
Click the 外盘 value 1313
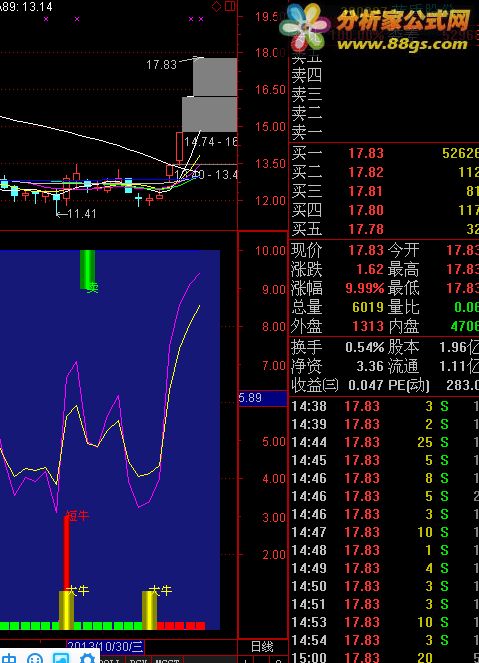368,326
